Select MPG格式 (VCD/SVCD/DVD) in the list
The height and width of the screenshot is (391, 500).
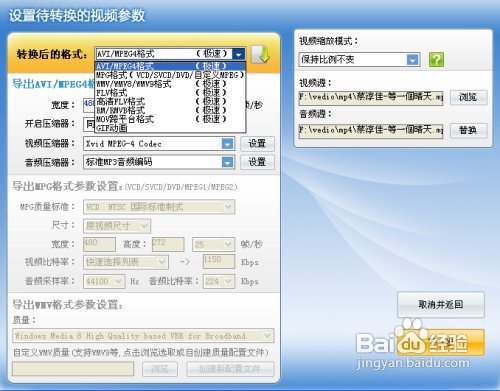(x=170, y=75)
